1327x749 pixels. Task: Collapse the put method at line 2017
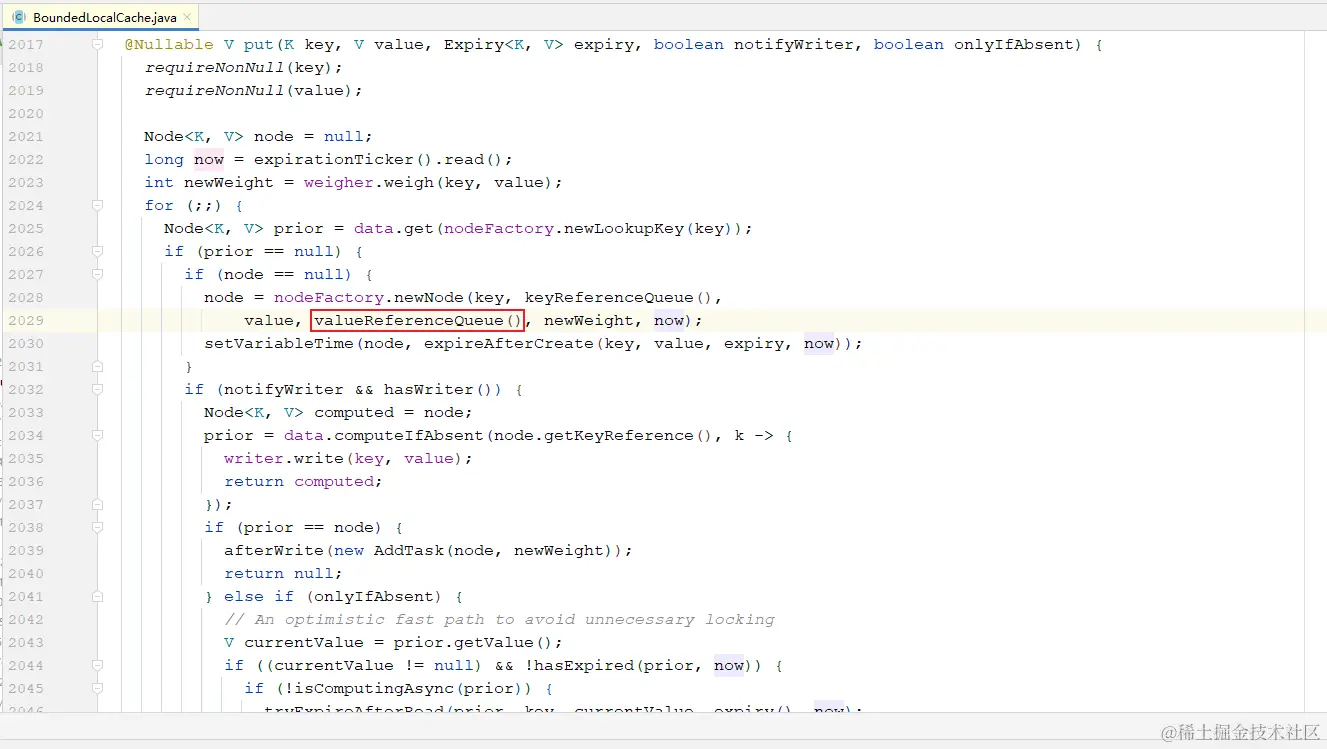(x=98, y=44)
